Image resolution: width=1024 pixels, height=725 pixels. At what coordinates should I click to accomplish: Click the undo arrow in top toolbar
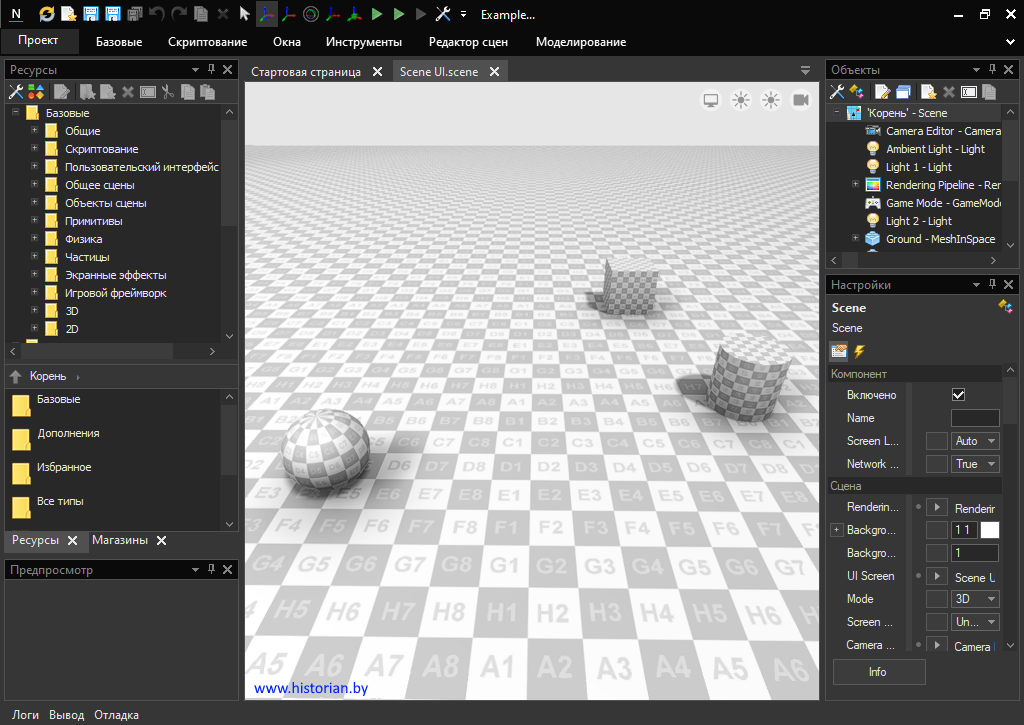157,14
